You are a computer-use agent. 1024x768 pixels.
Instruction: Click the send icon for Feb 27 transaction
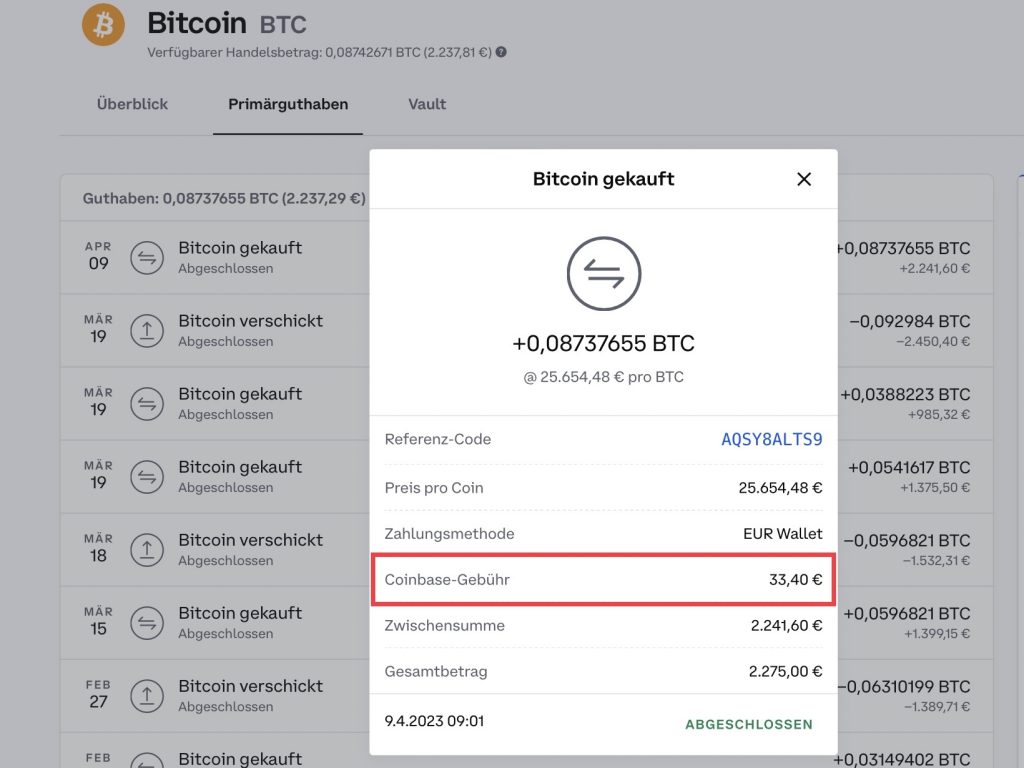click(x=147, y=696)
